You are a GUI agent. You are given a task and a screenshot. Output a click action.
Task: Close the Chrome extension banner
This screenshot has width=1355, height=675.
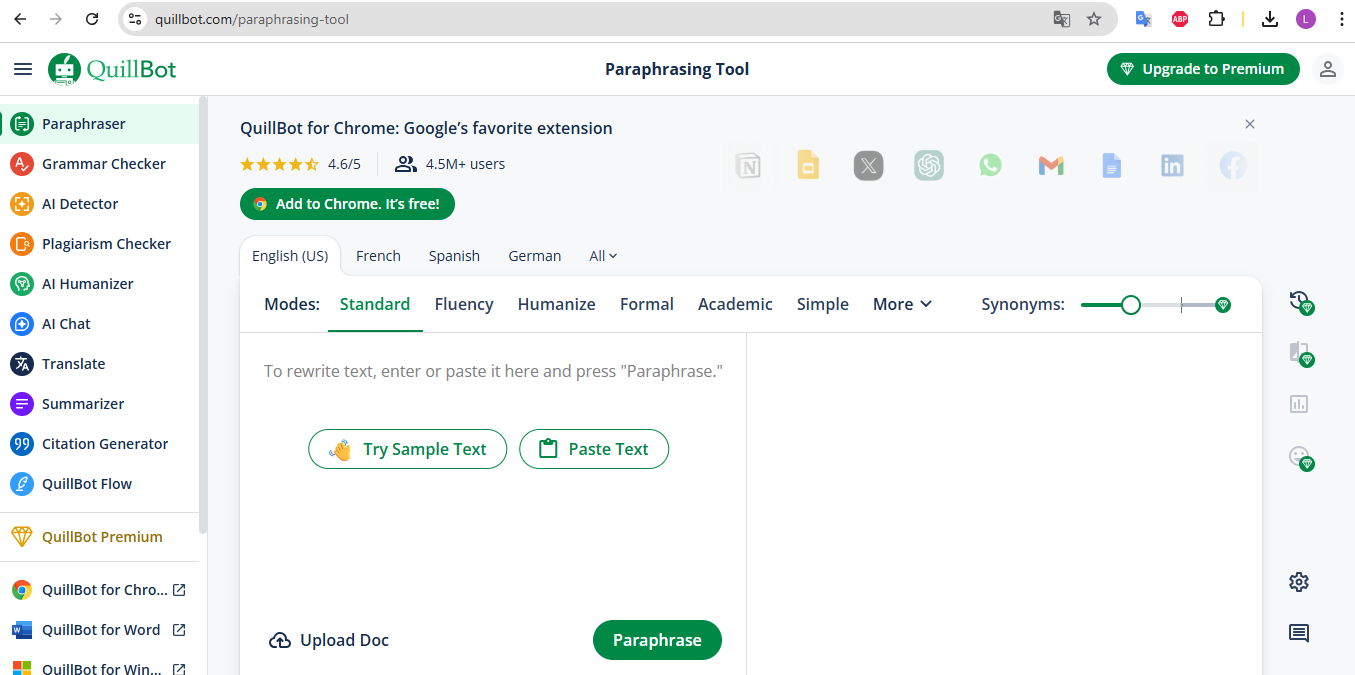click(1249, 124)
